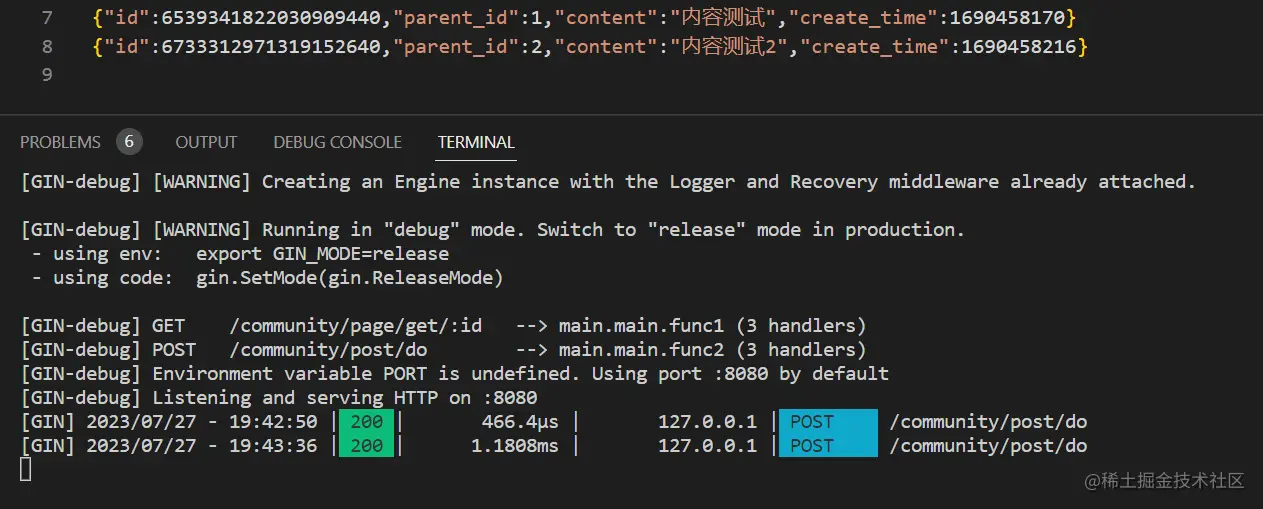Click empty line number 9 in gutter
Viewport: 1263px width, 509px height.
[x=48, y=75]
